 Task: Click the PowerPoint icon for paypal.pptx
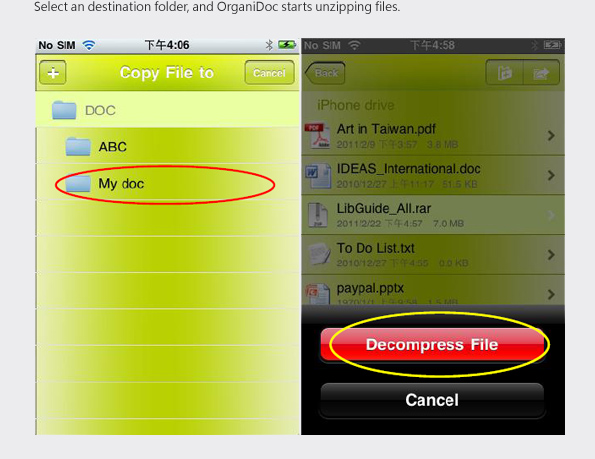[318, 293]
